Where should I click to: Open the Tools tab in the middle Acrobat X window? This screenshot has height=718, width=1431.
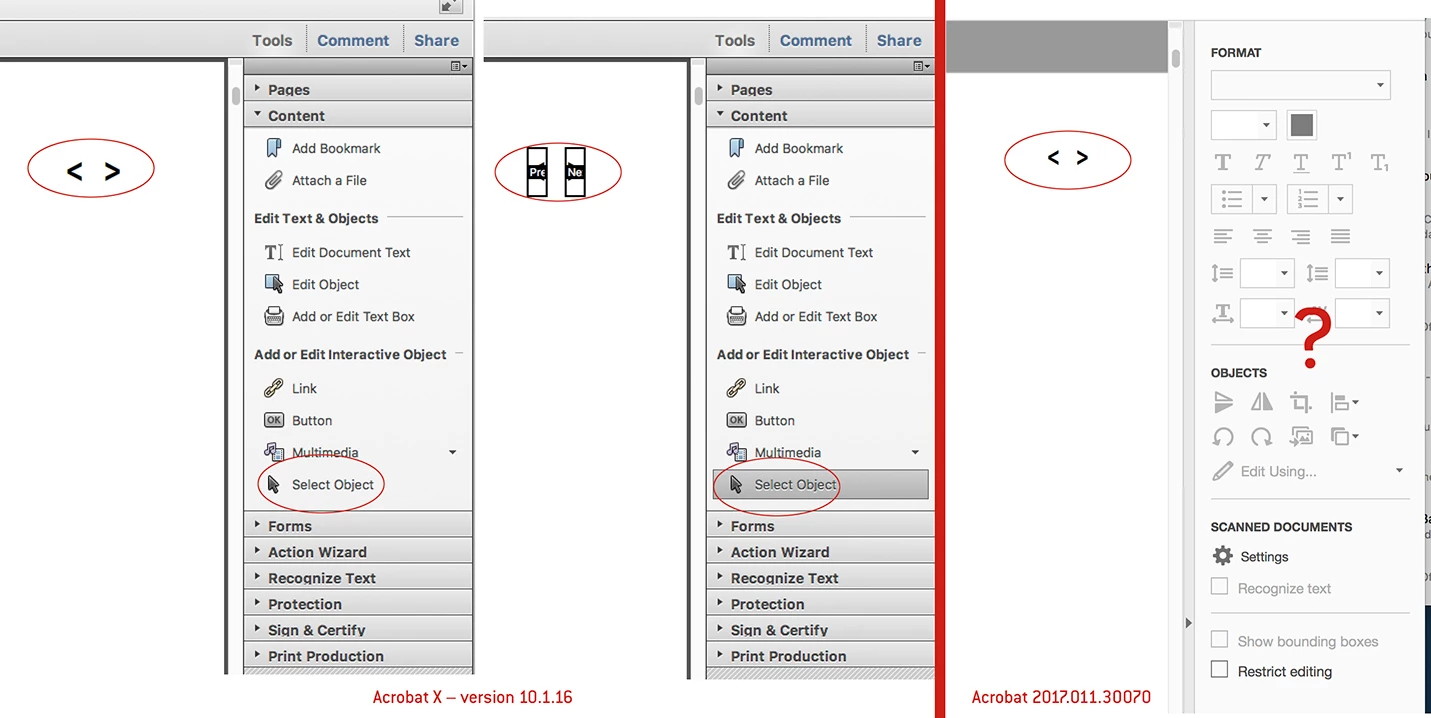[735, 40]
